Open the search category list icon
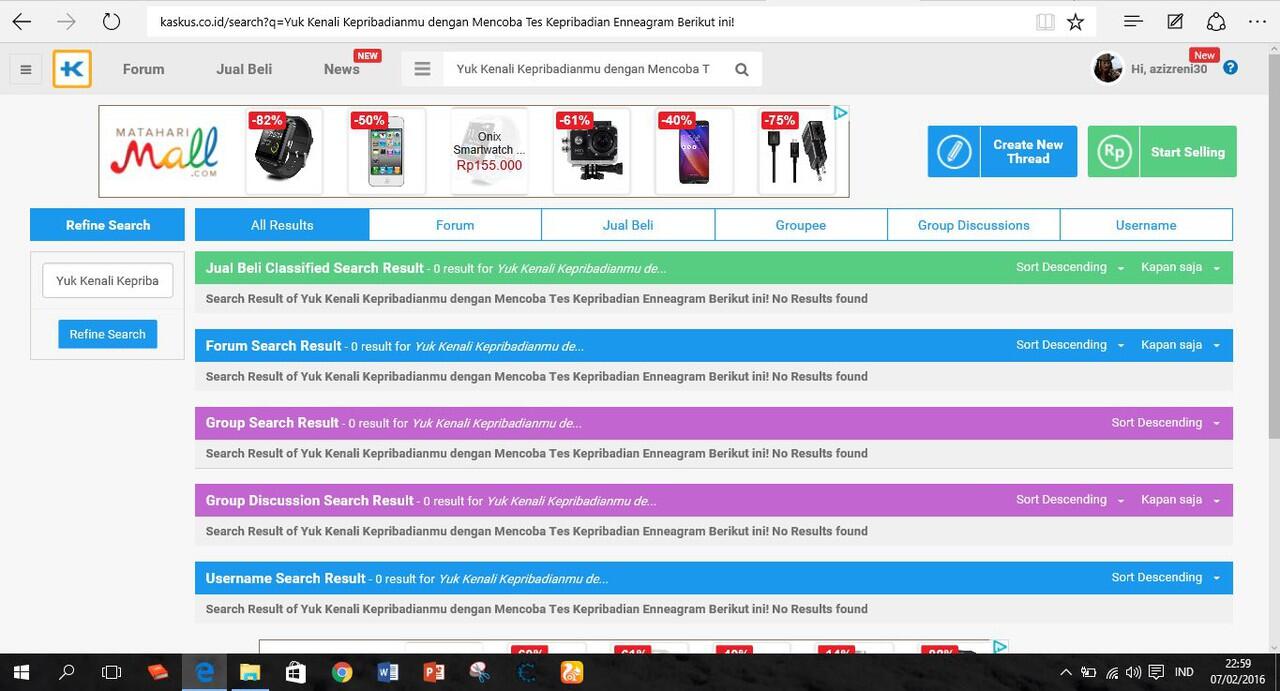Screen dimensions: 1280x691 (x=422, y=69)
